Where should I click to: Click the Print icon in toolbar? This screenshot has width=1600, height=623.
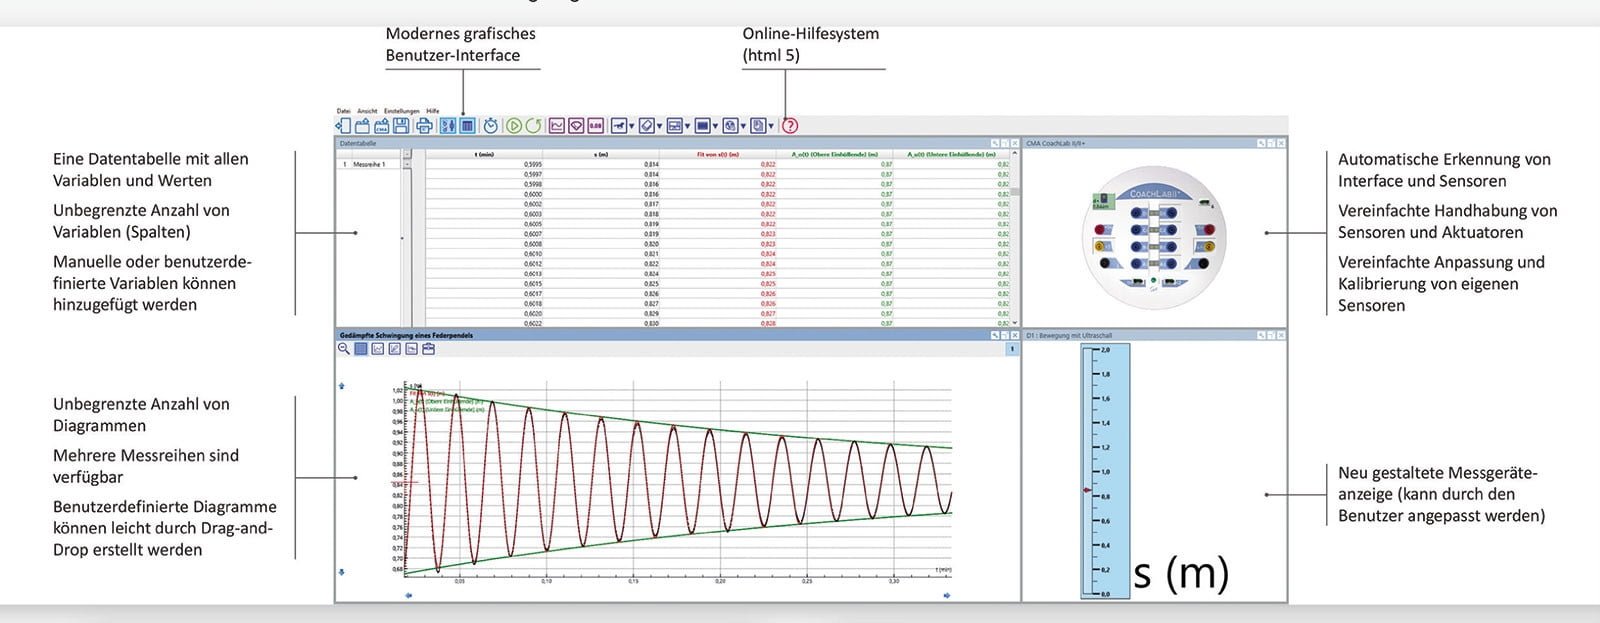(x=423, y=126)
